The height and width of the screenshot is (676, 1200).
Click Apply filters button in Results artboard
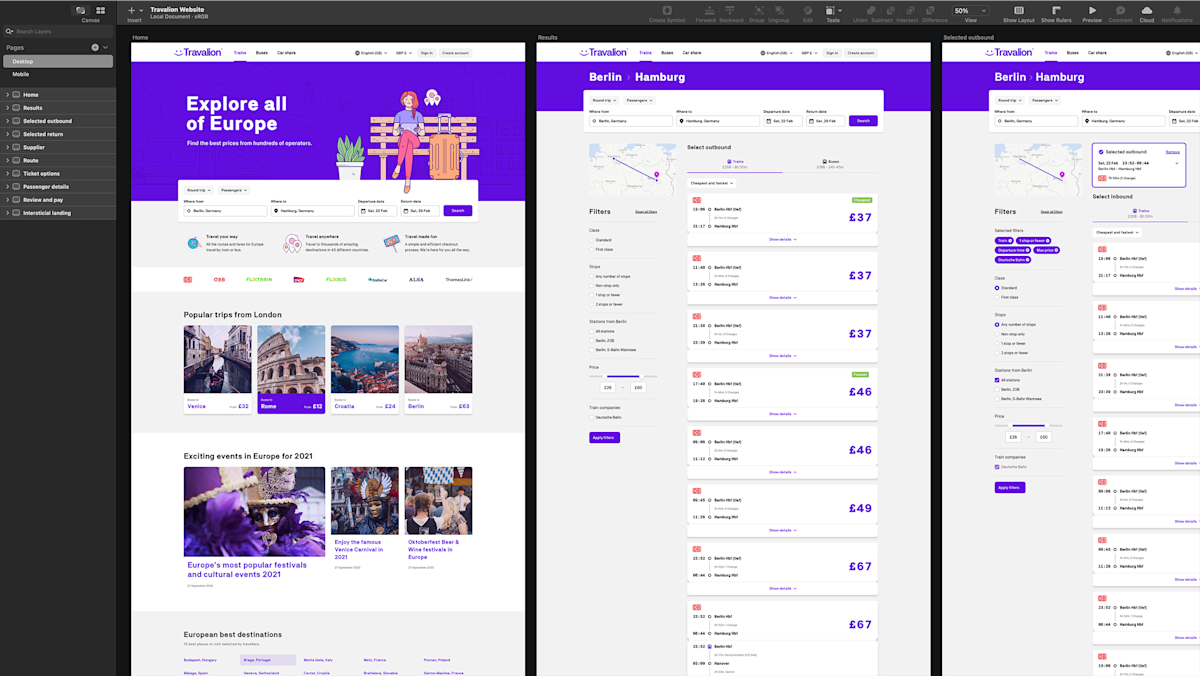[604, 437]
